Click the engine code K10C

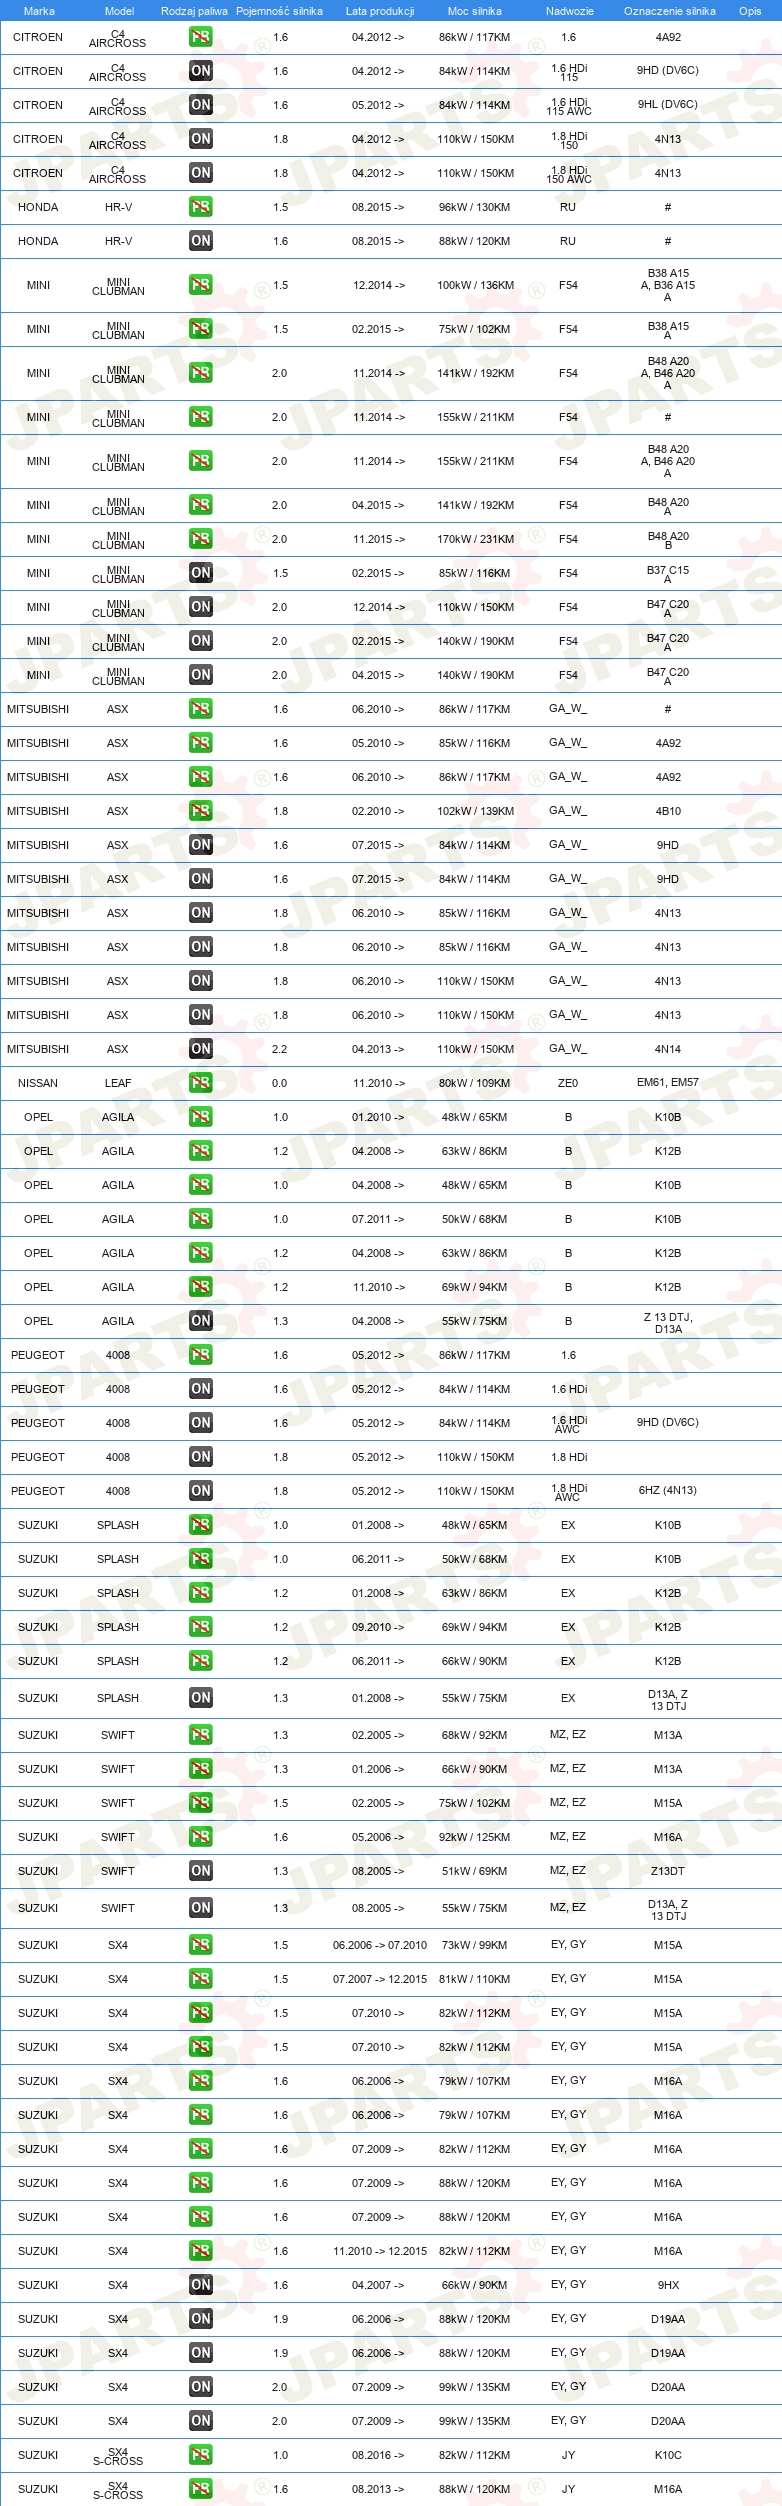pos(668,2455)
